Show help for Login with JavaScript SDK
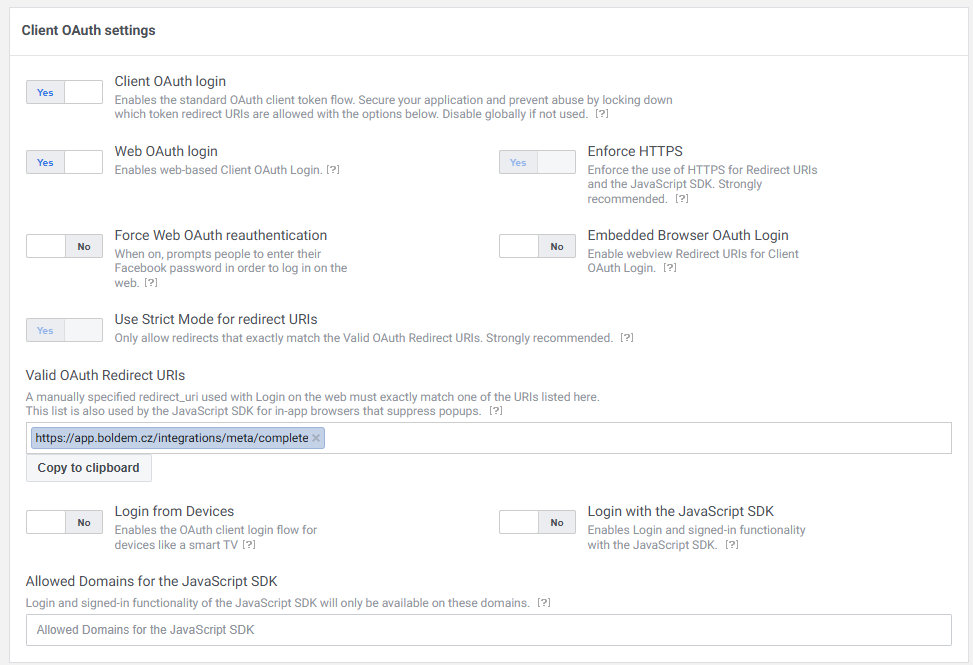This screenshot has height=665, width=973. [732, 545]
